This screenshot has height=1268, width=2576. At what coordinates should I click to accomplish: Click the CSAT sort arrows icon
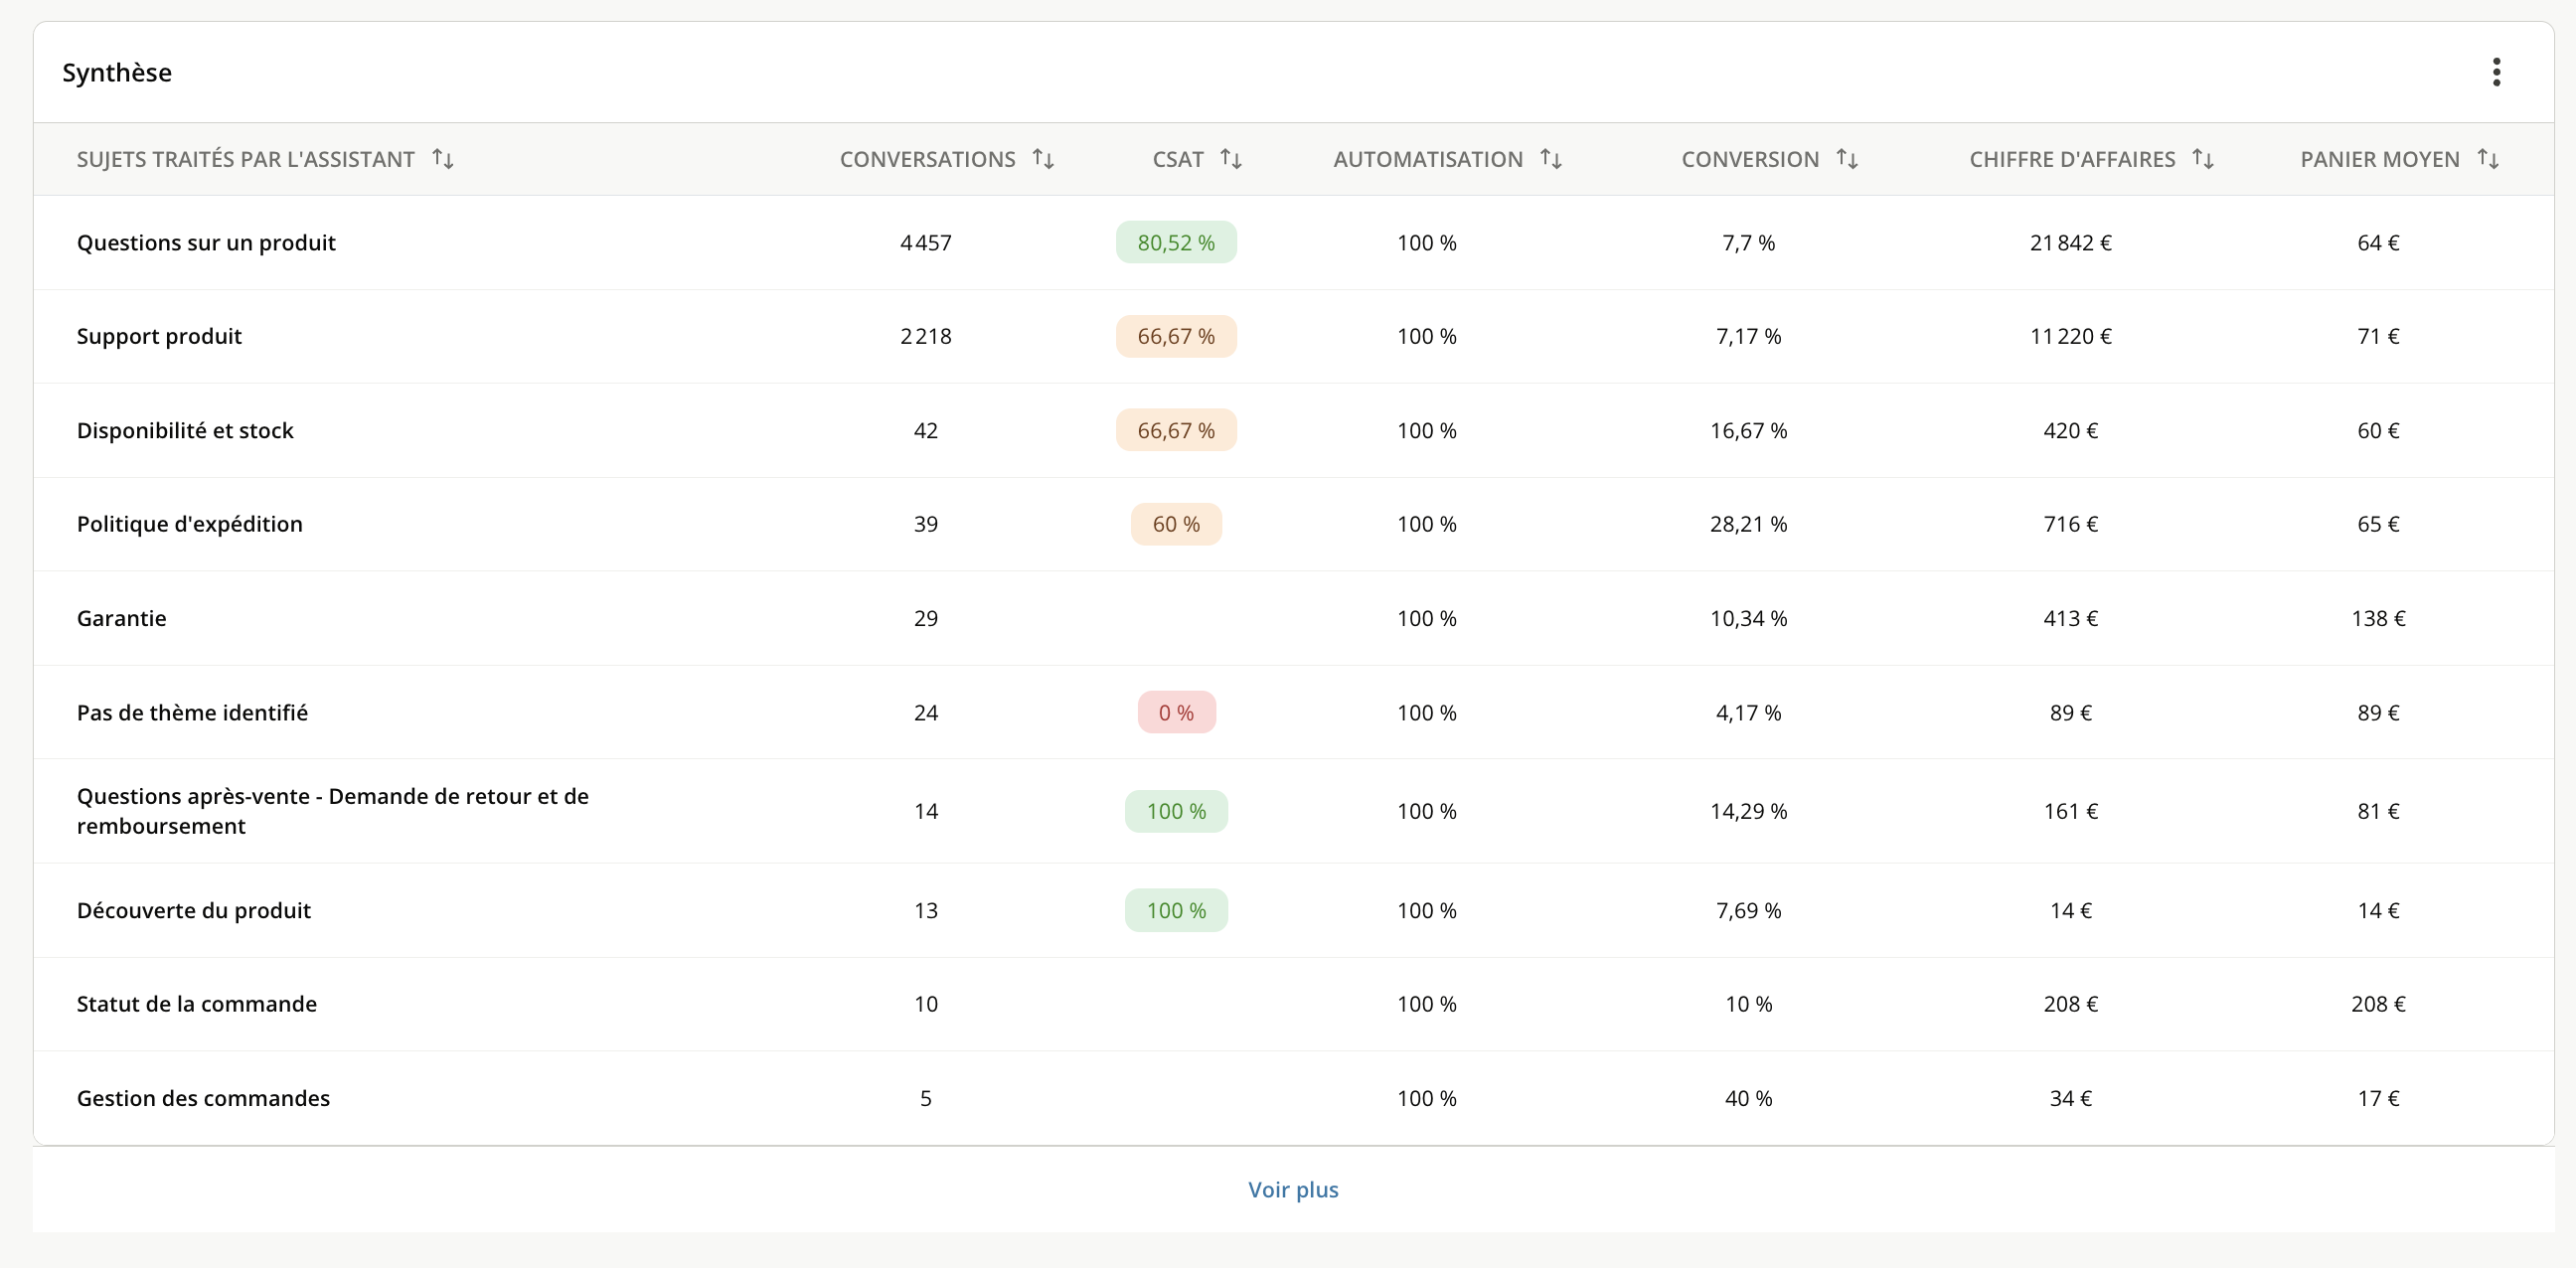click(1231, 159)
